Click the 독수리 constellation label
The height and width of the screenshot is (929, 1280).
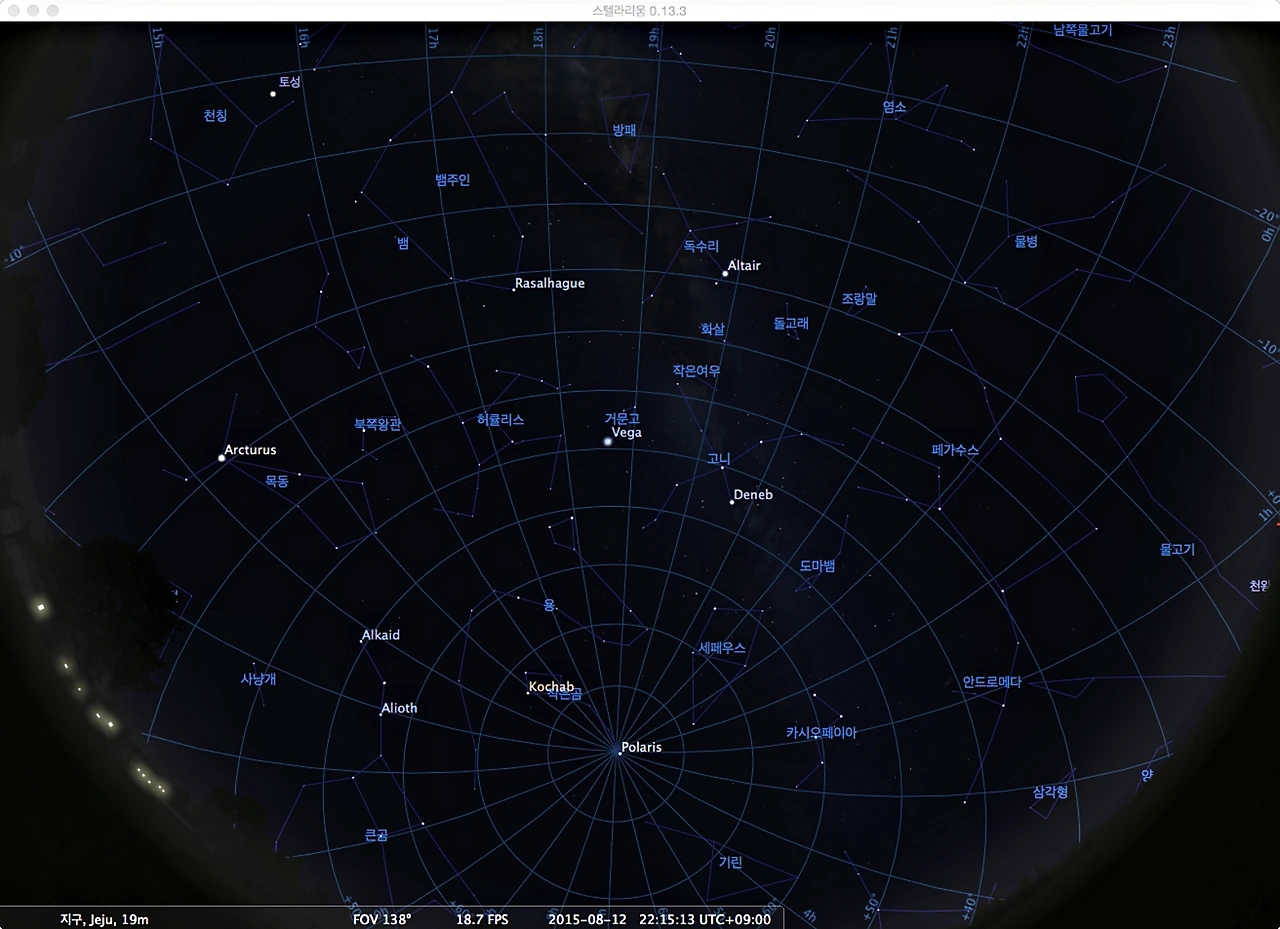[702, 246]
